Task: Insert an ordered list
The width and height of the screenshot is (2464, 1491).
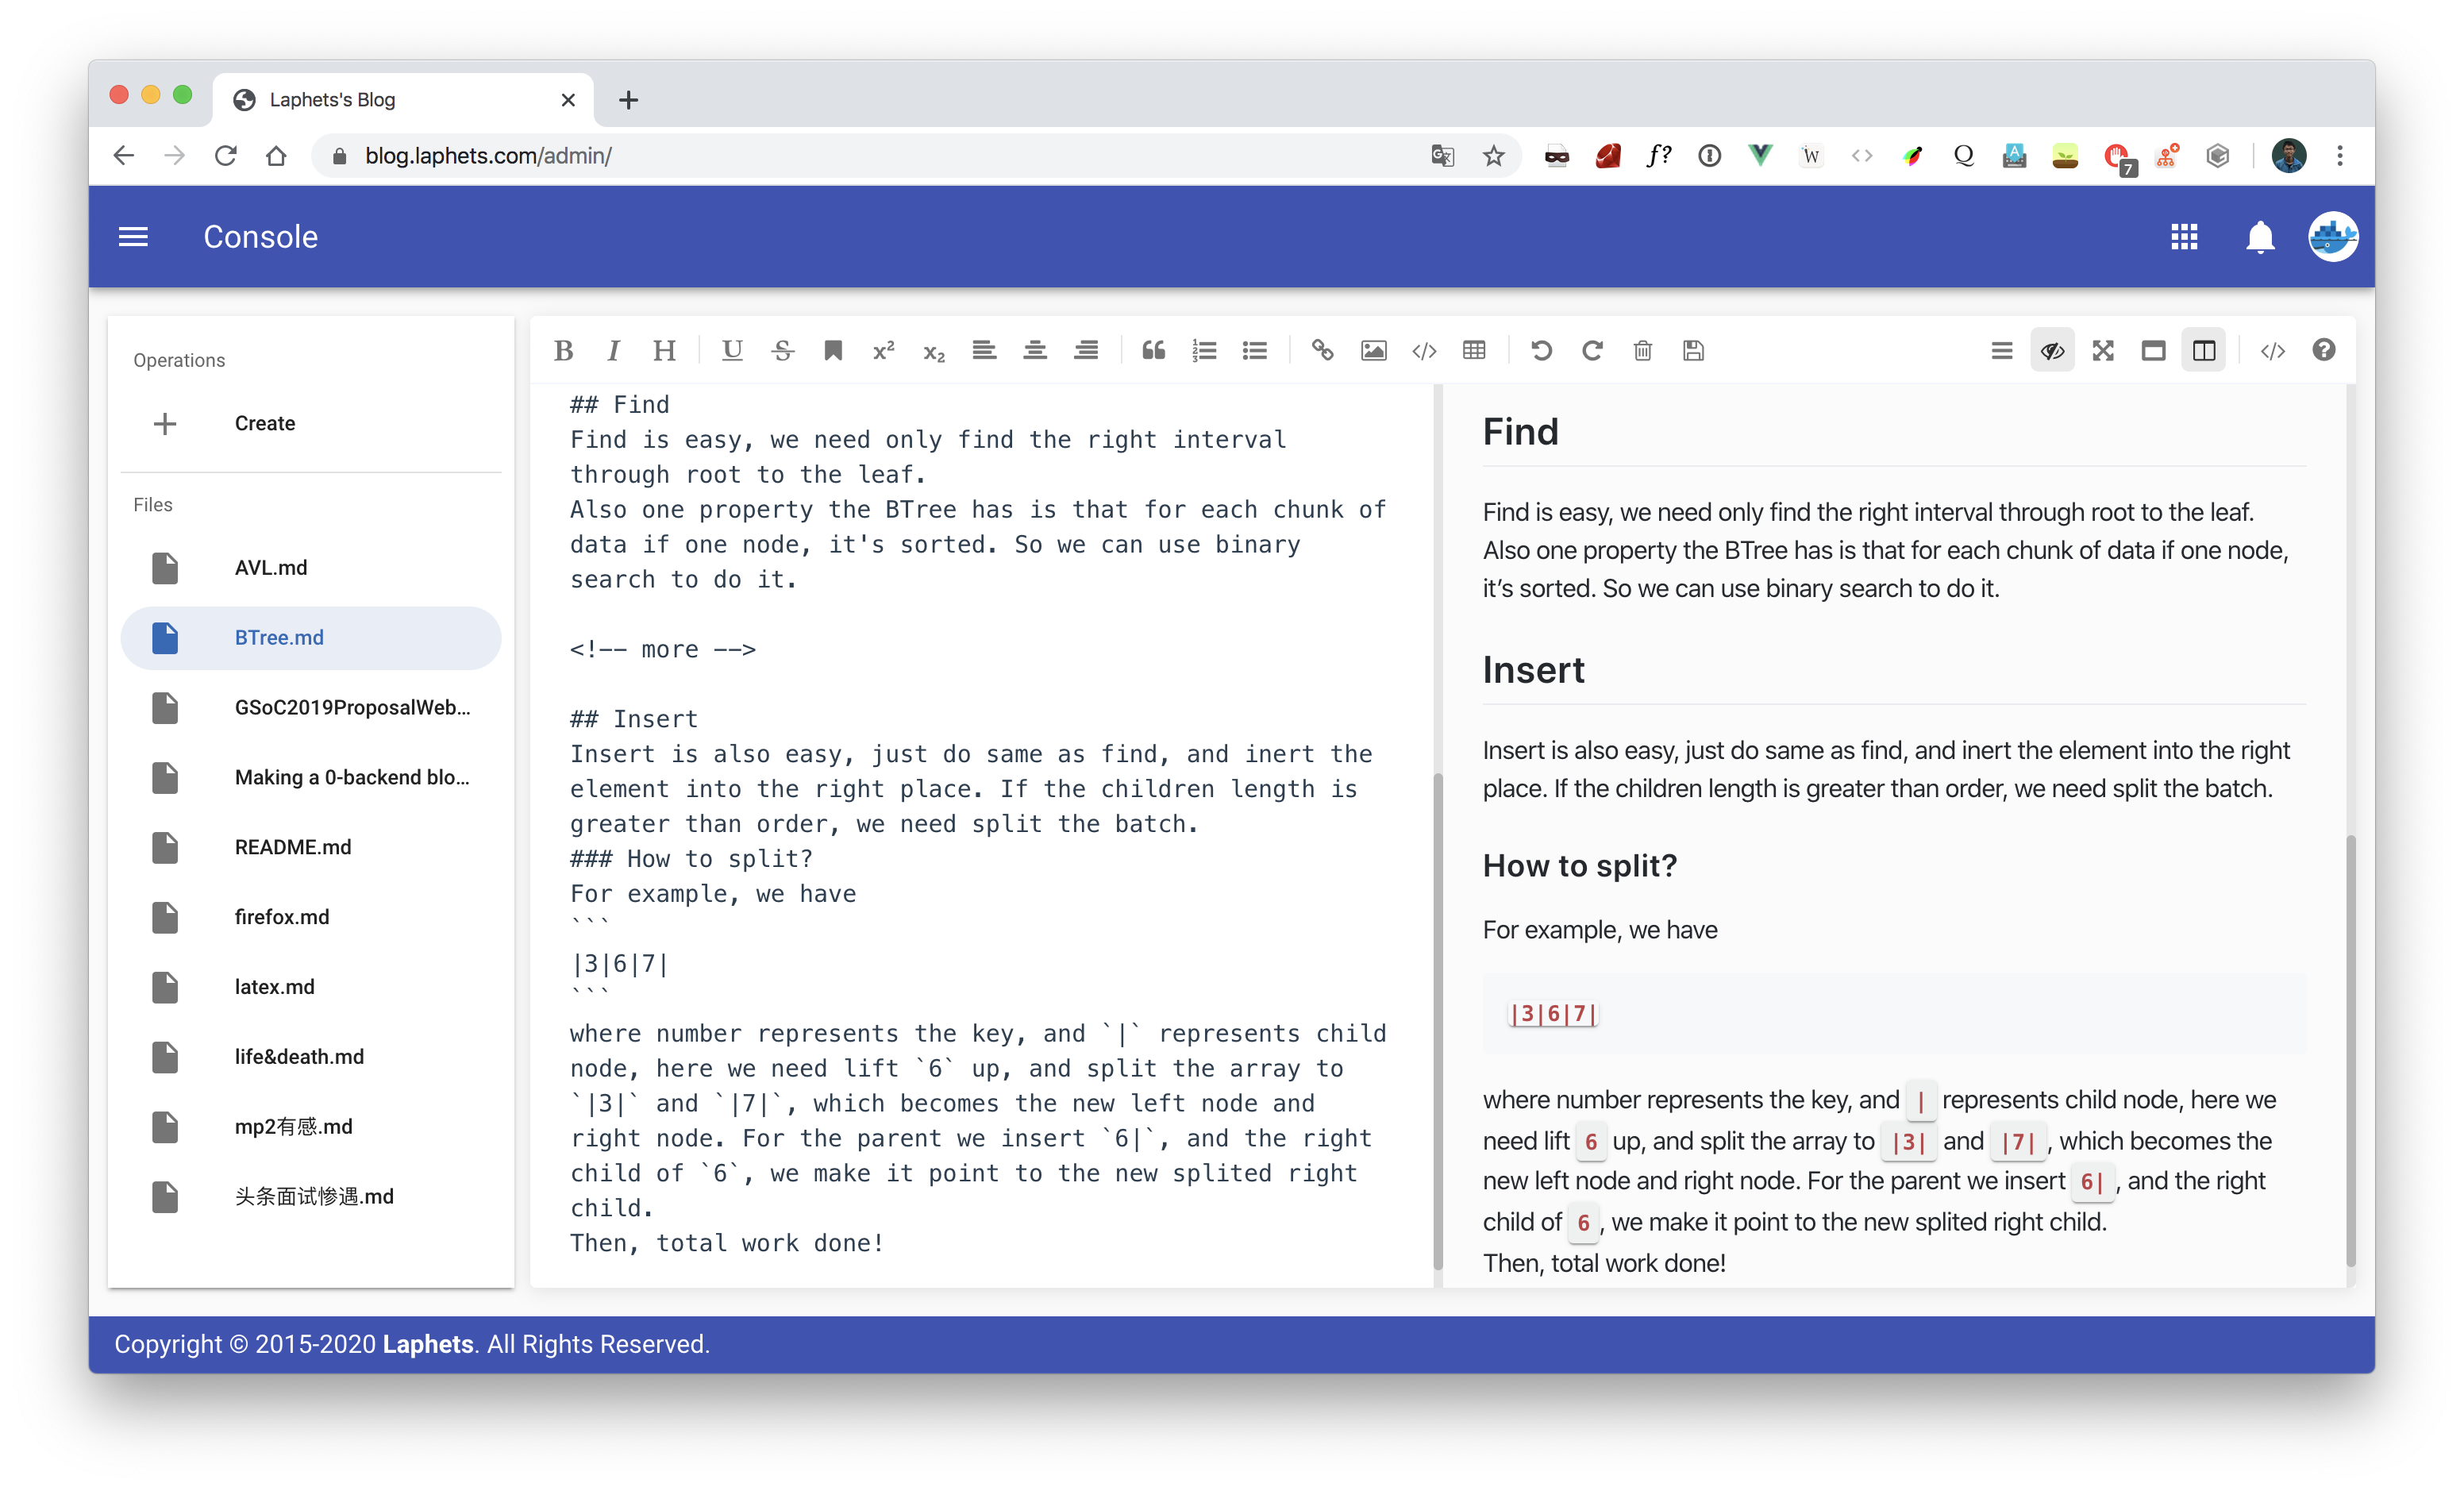Action: pyautogui.click(x=1204, y=350)
